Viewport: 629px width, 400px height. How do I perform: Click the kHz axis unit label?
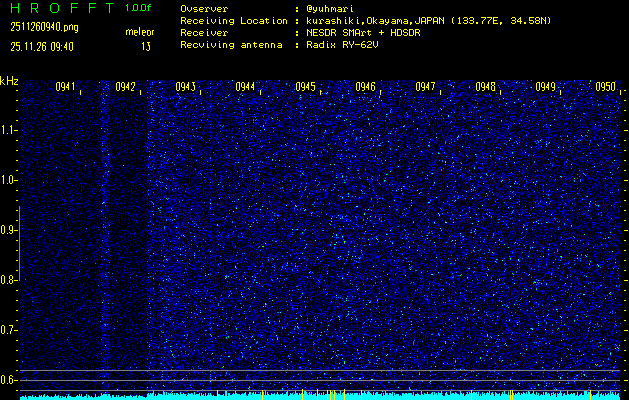click(9, 81)
